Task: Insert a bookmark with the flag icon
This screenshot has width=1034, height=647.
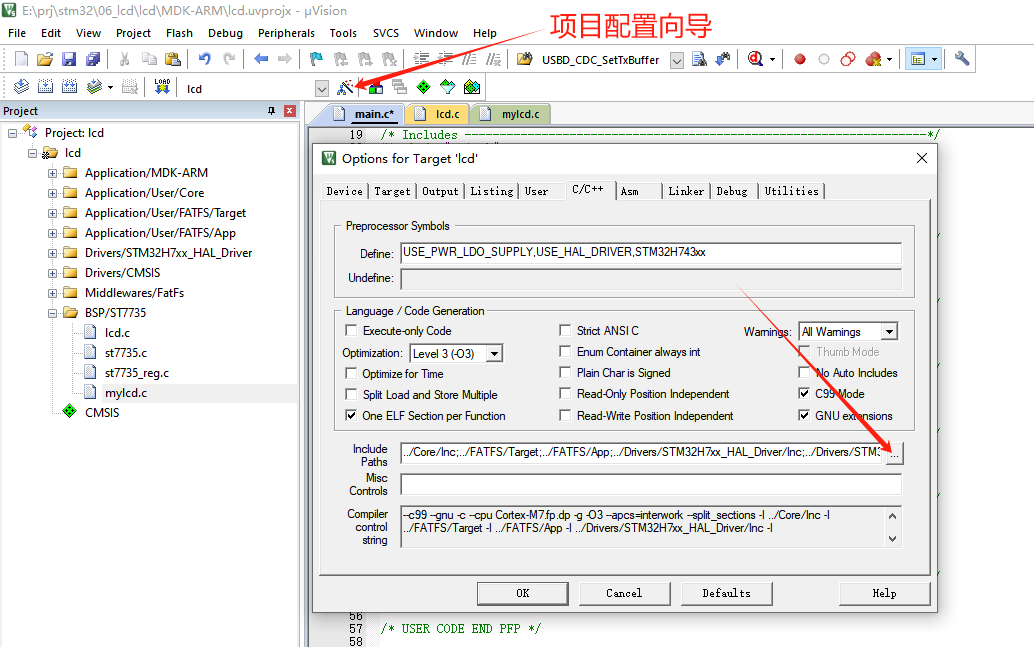Action: tap(316, 59)
